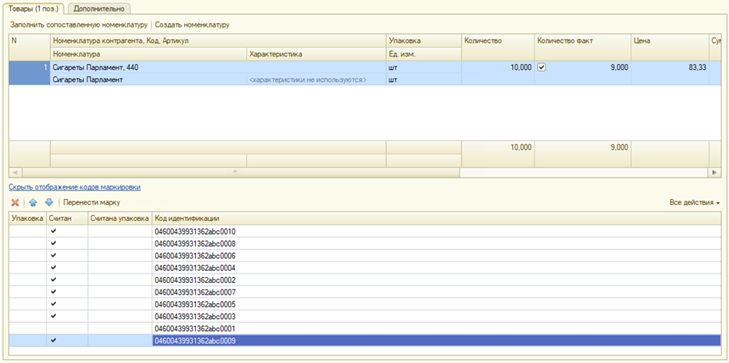Click the Цена column header
Screen dimensions: 729x363
point(670,47)
